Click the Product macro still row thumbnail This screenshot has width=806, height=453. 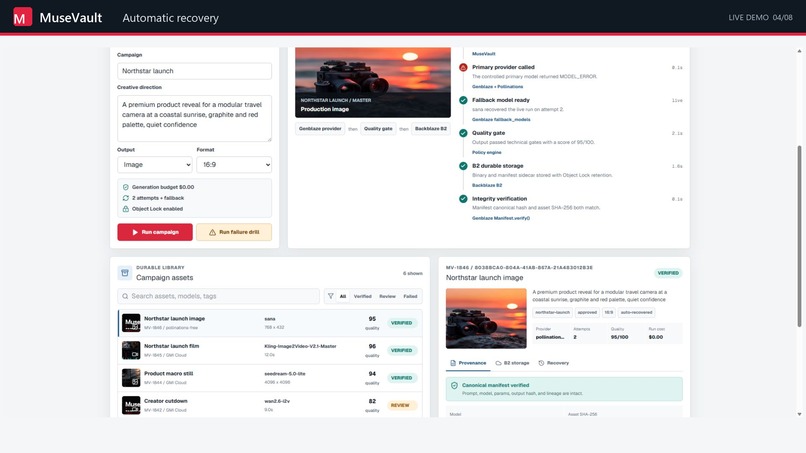[x=131, y=378]
